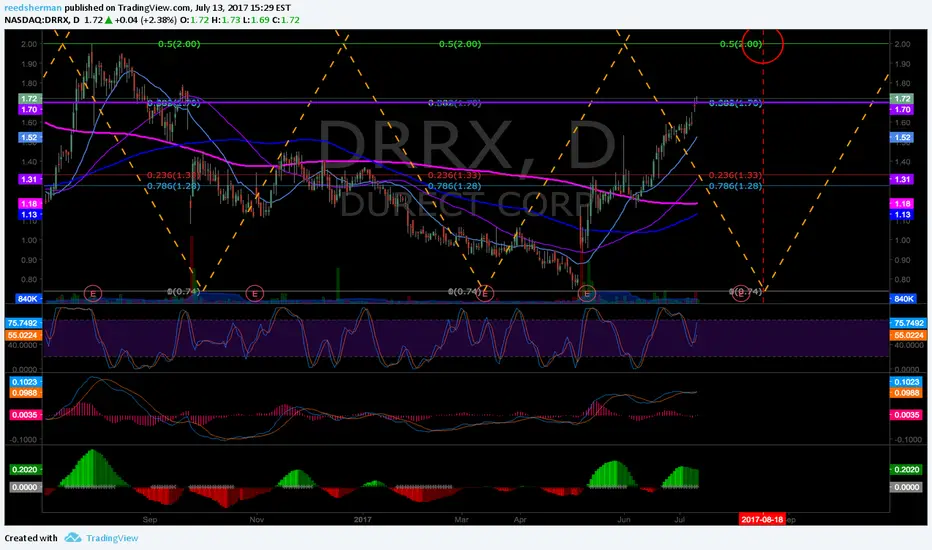
Task: Select the orange 0.0988 signal value on right axis
Action: 906,393
